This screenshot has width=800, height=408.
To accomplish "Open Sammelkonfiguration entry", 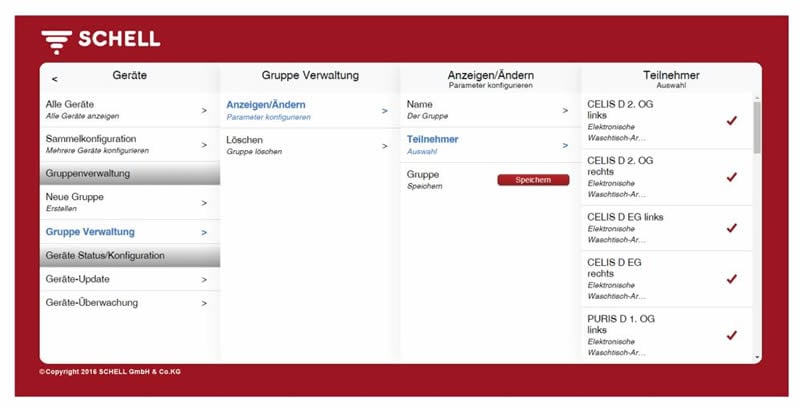I will [130, 144].
